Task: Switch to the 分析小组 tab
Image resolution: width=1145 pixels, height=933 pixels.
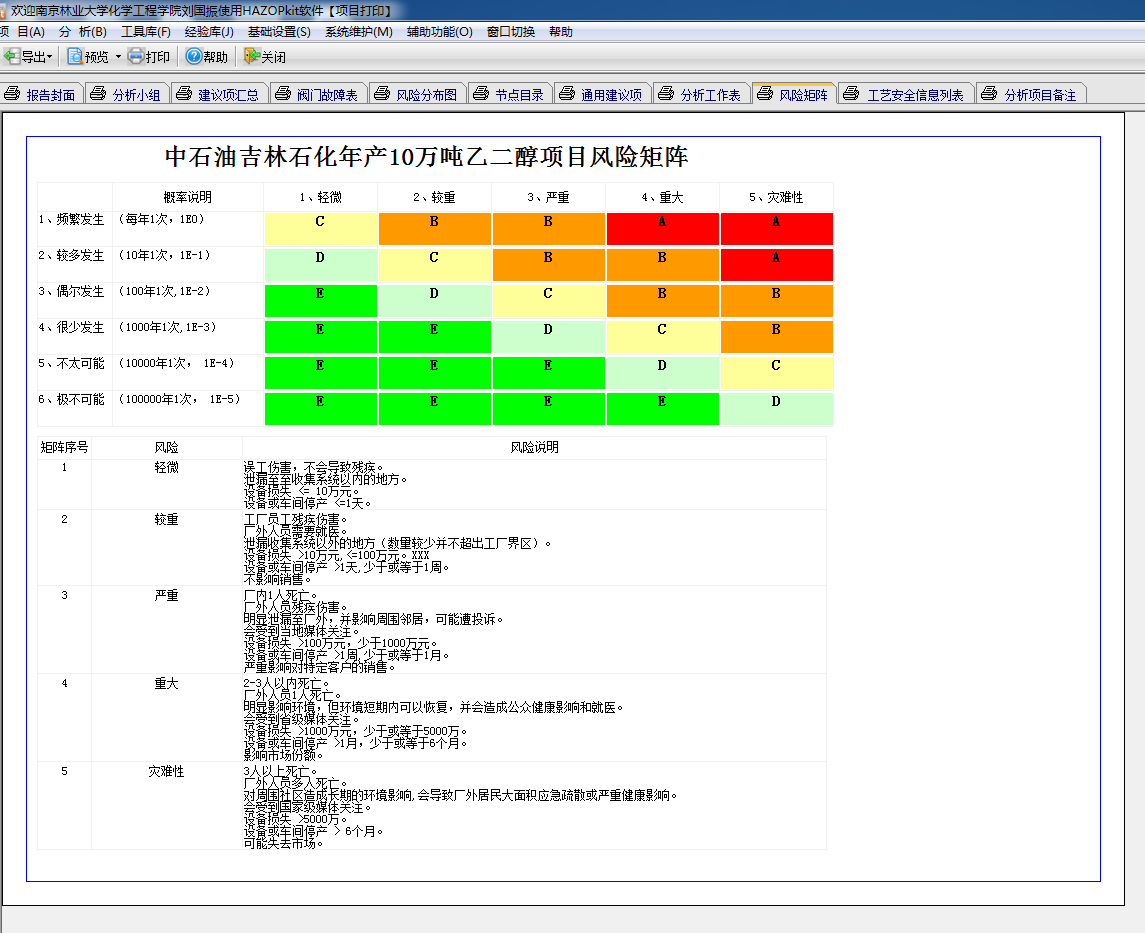Action: [x=128, y=94]
